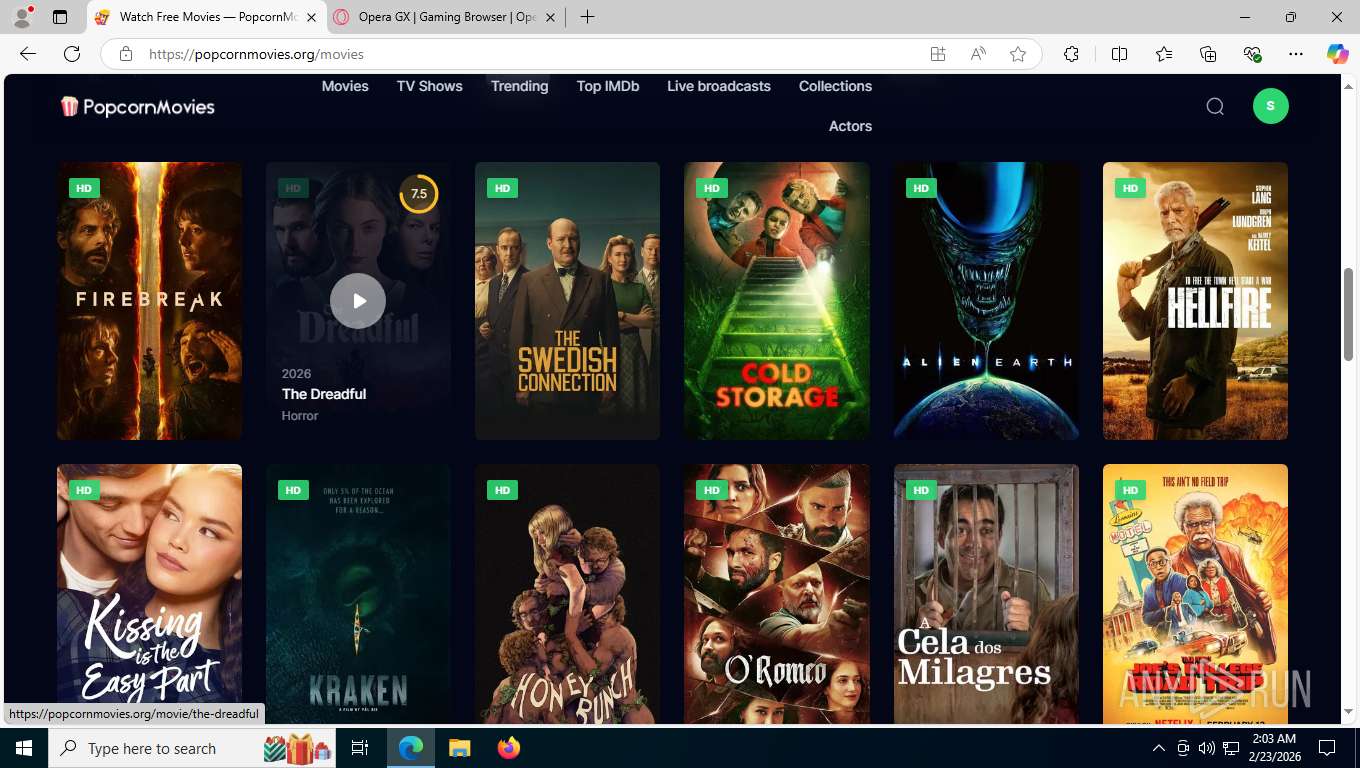
Task: Click the page vertical scrollbar thumb
Action: click(1349, 314)
